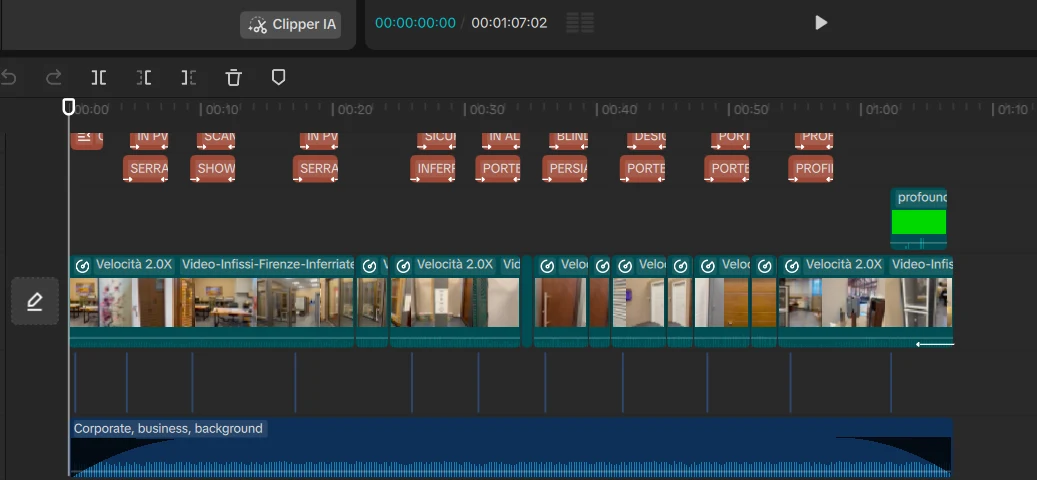Image resolution: width=1037 pixels, height=480 pixels.
Task: Select the text clip at timeline start
Action: click(87, 140)
